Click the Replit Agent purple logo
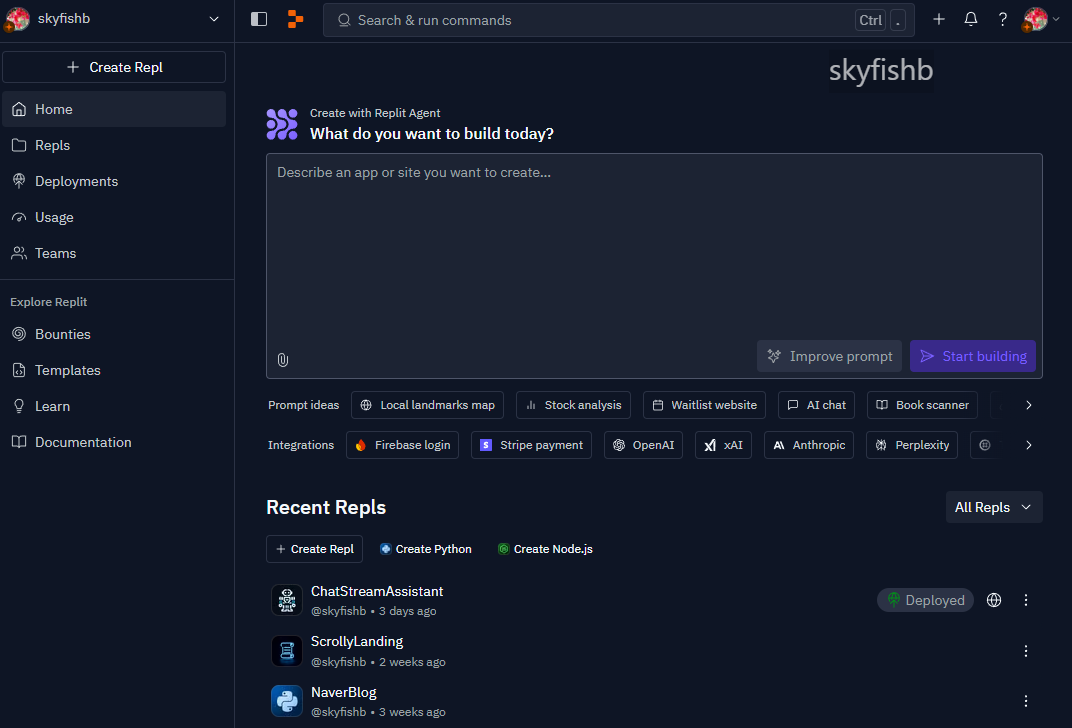Viewport: 1072px width, 728px height. 282,124
